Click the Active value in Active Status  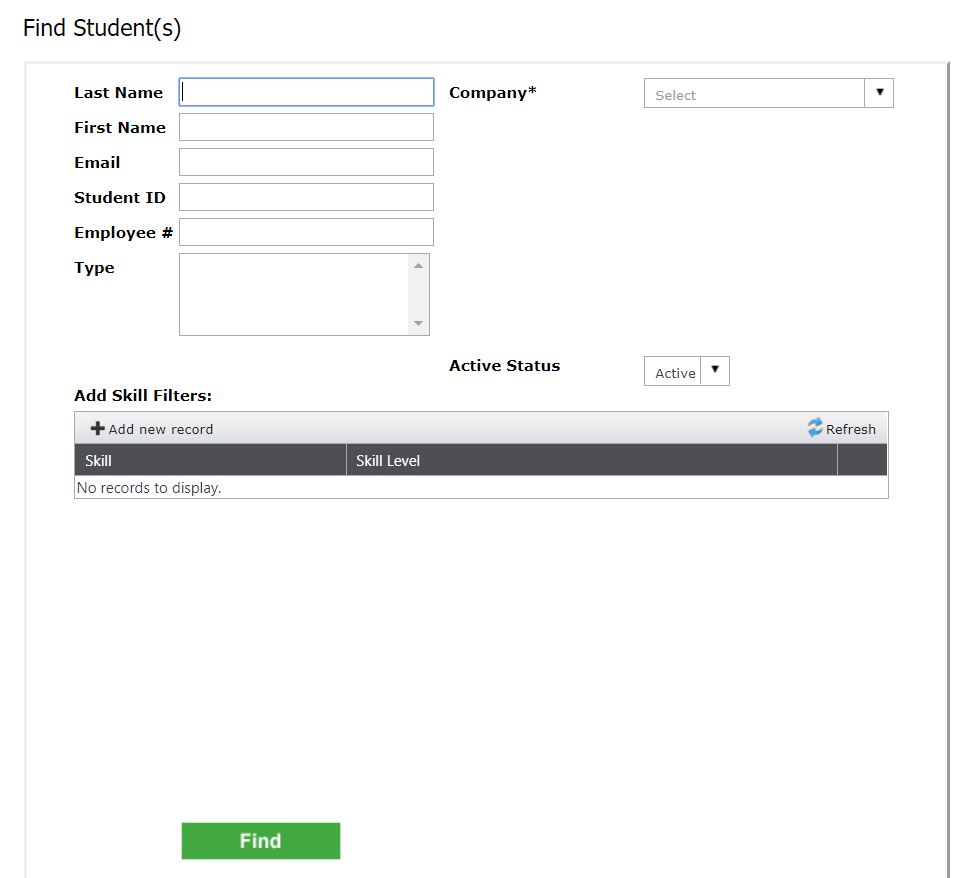674,373
